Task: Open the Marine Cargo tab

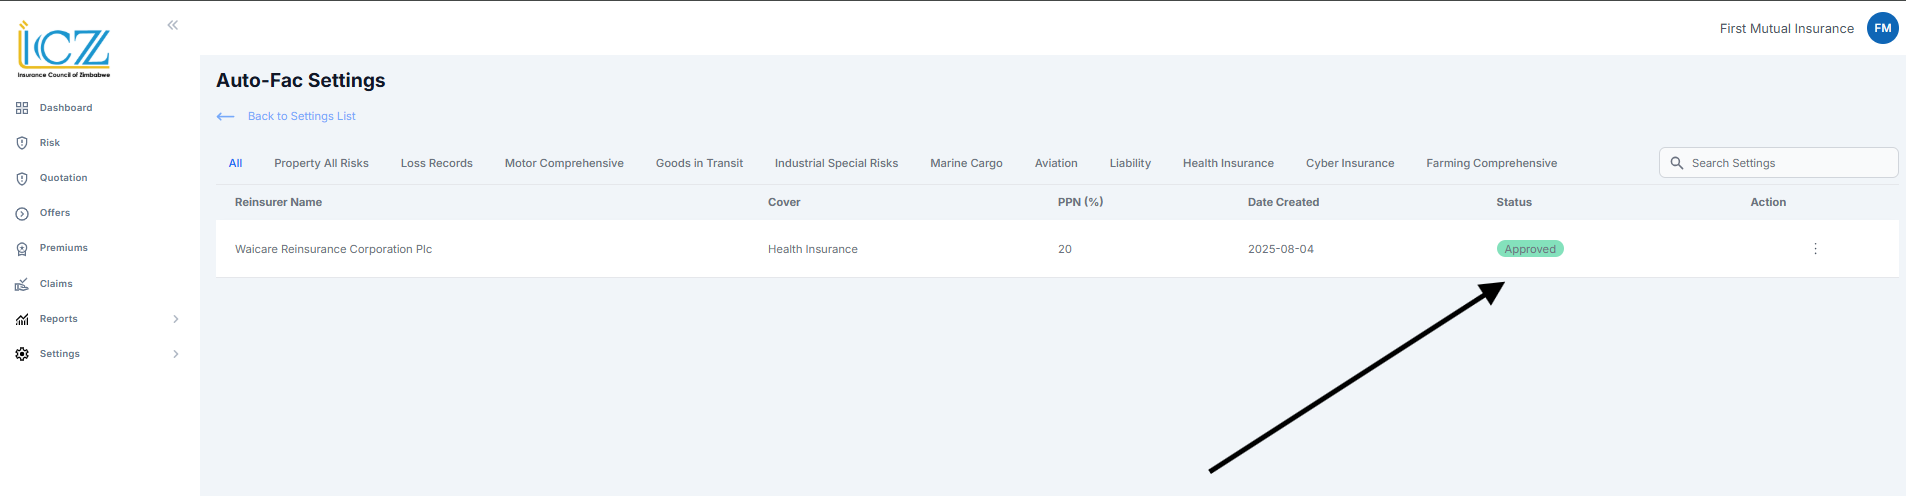Action: 966,163
